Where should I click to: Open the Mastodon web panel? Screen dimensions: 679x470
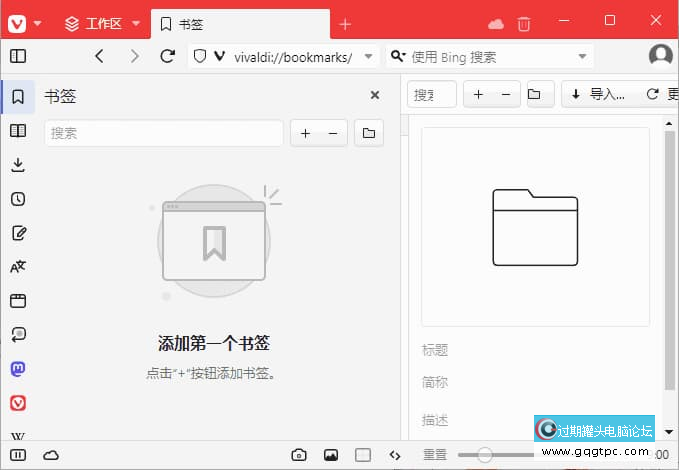pos(18,369)
